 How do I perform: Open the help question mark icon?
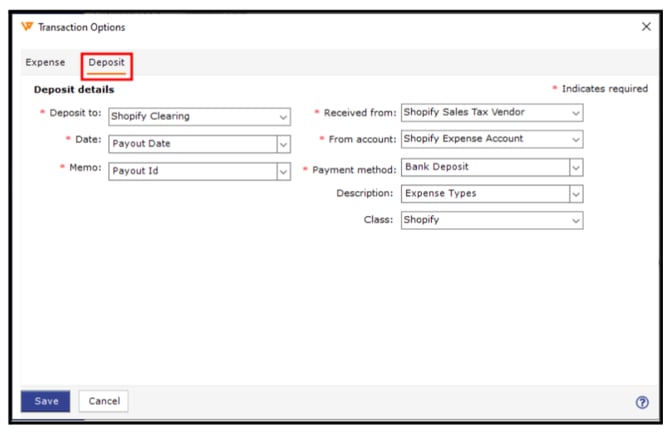[x=642, y=402]
